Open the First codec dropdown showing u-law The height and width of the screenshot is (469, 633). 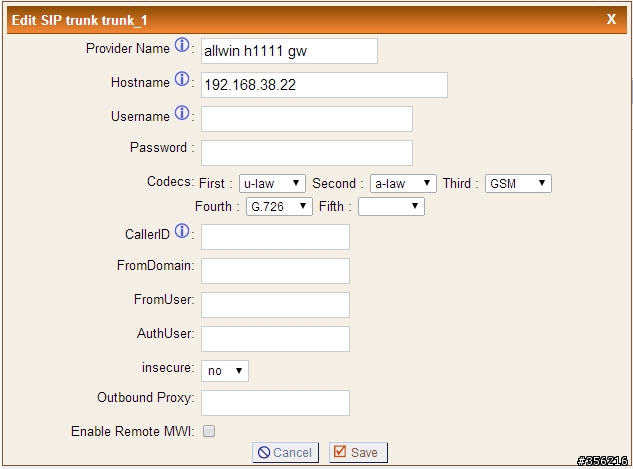click(272, 183)
